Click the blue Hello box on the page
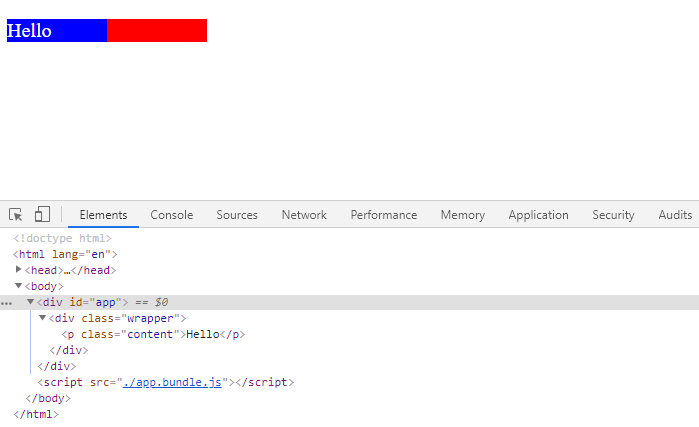The image size is (699, 427). (57, 30)
